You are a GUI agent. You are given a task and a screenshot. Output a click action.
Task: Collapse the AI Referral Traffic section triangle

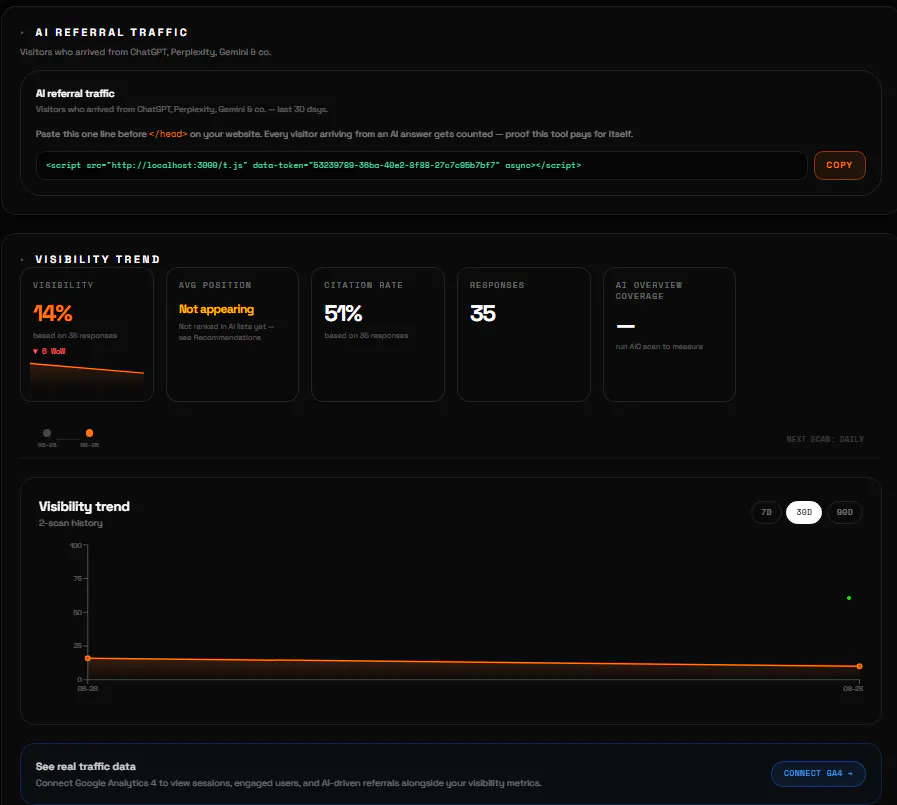pyautogui.click(x=22, y=33)
